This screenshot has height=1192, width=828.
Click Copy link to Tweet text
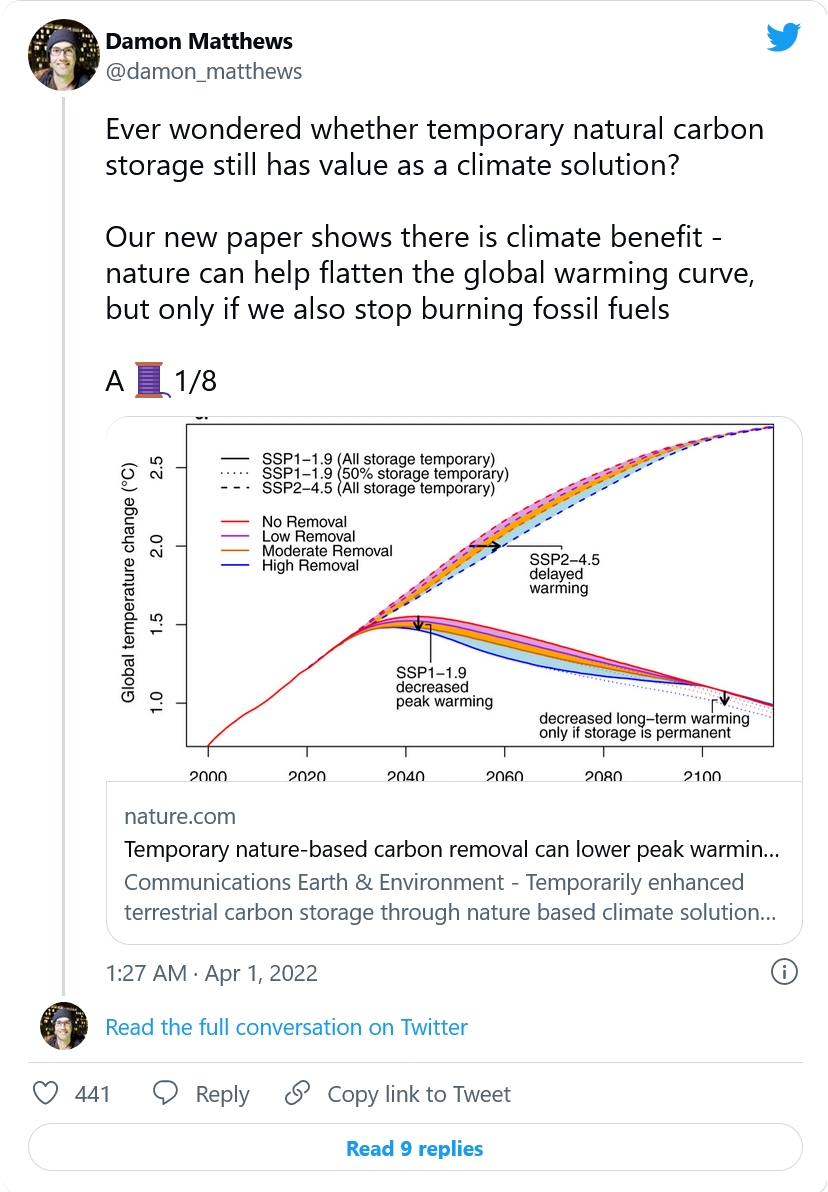pos(419,1094)
